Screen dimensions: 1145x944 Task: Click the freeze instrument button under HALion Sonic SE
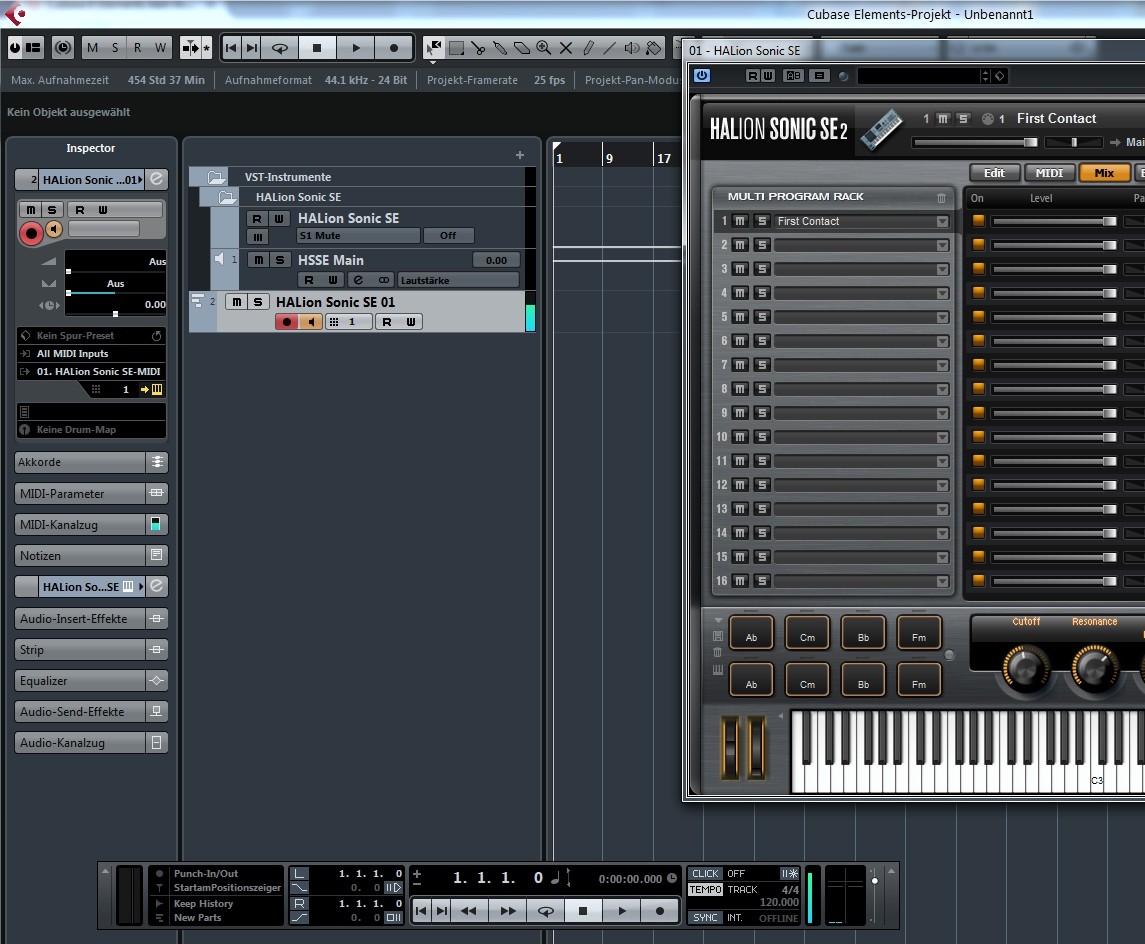click(x=258, y=237)
